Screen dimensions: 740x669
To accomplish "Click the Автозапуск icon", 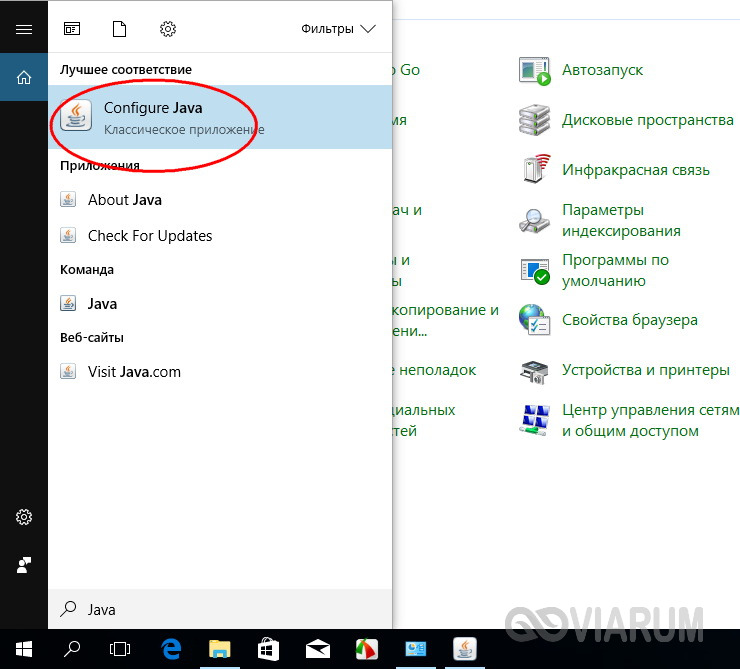I will 534,71.
